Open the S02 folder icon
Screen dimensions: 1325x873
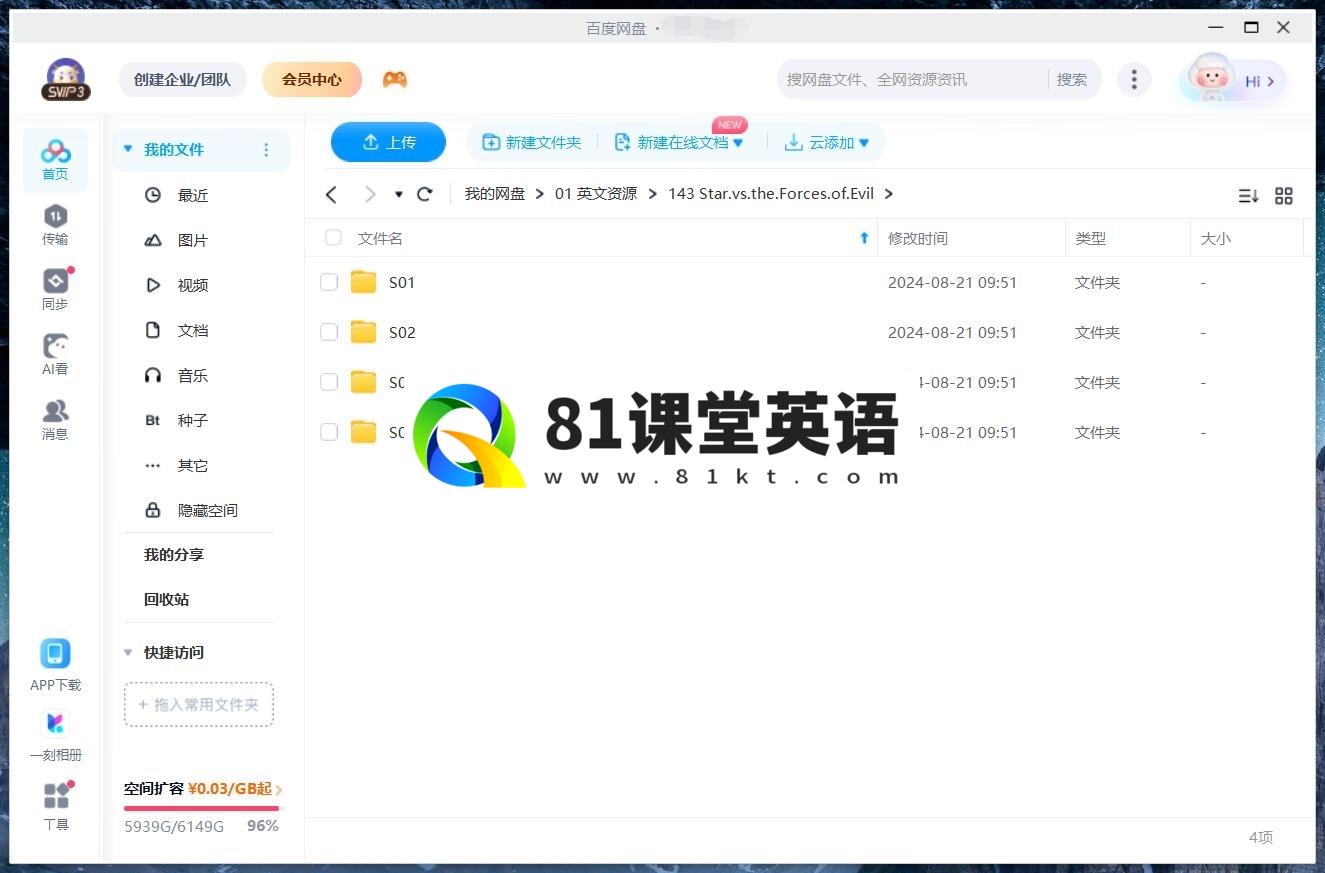(364, 332)
